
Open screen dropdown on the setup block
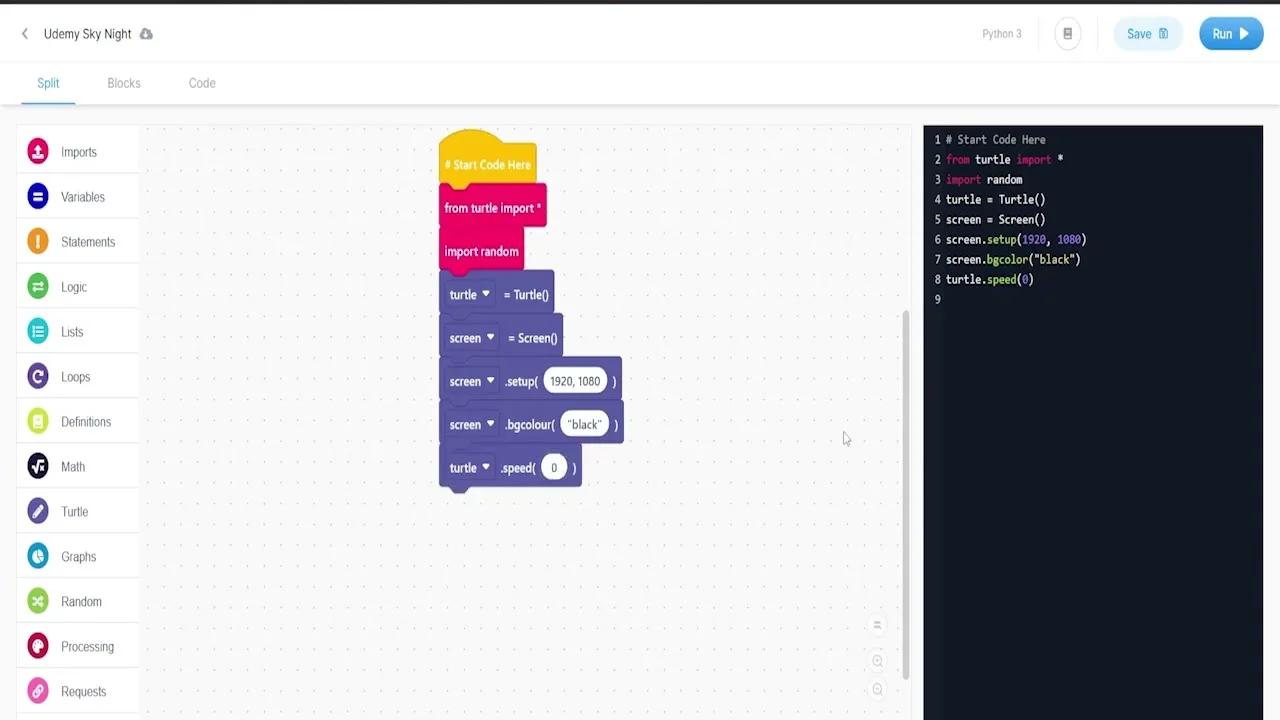(x=490, y=381)
